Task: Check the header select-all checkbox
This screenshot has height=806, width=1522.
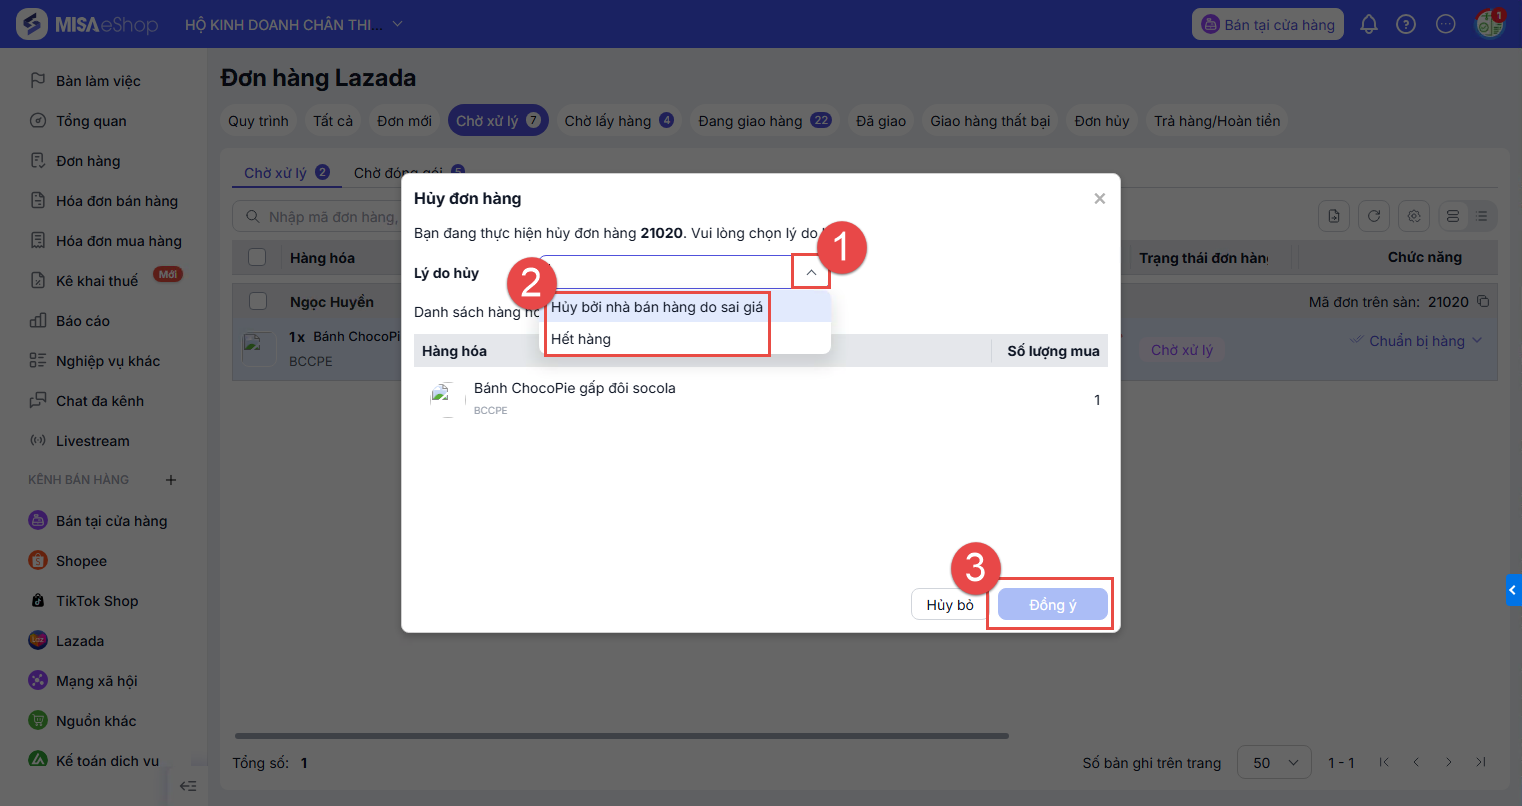Action: (257, 257)
